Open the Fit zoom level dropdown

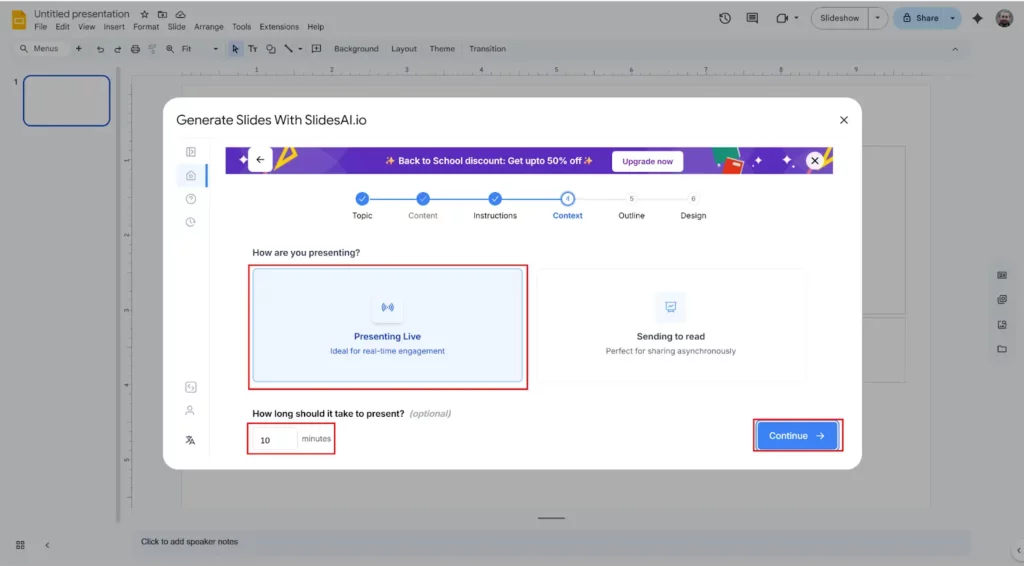tap(200, 49)
